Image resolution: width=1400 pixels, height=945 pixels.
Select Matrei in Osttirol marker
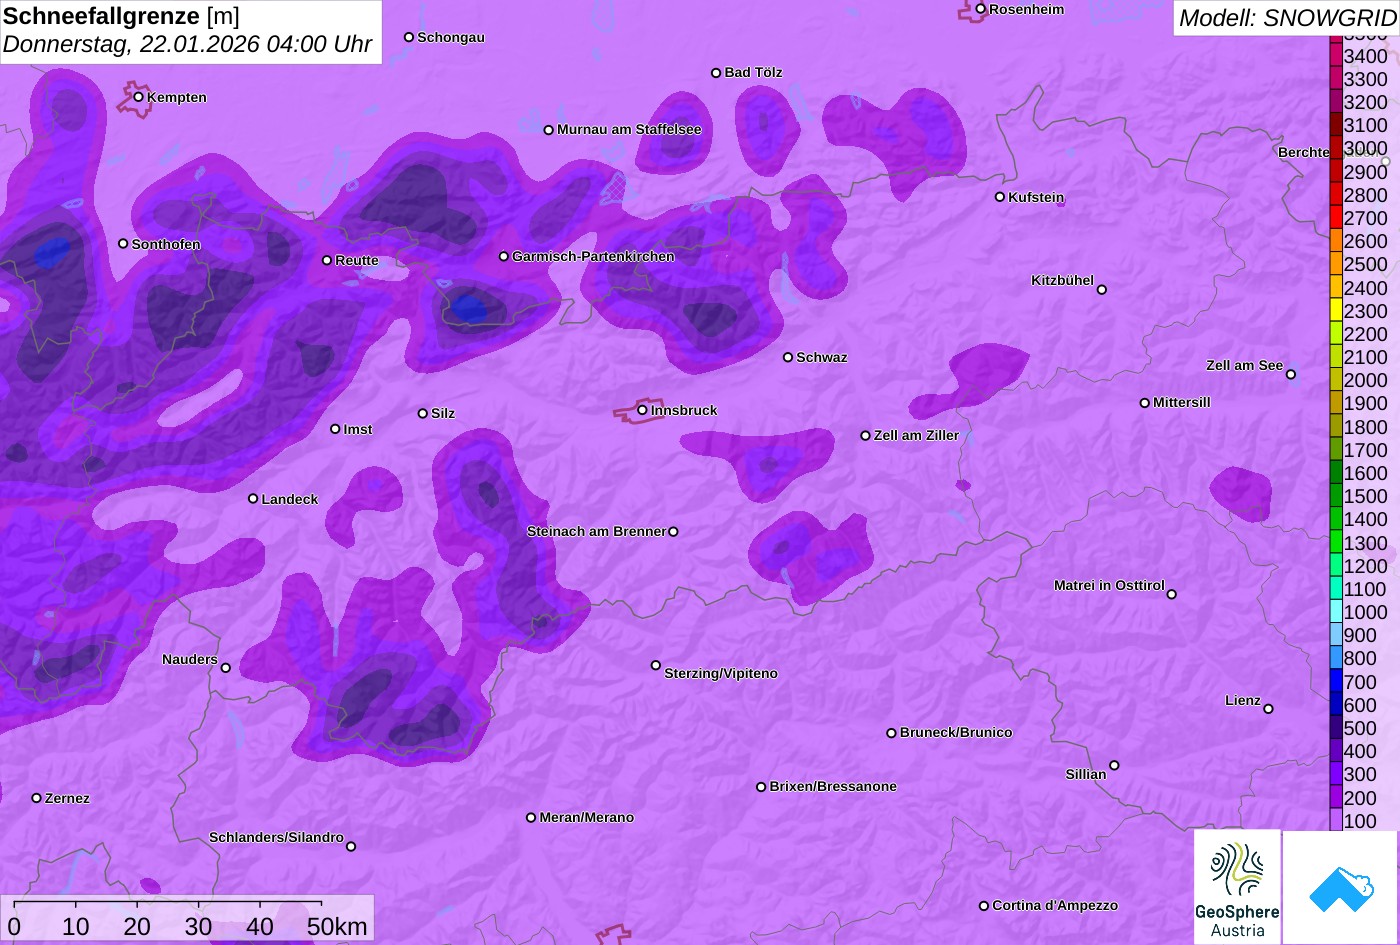pos(1172,594)
